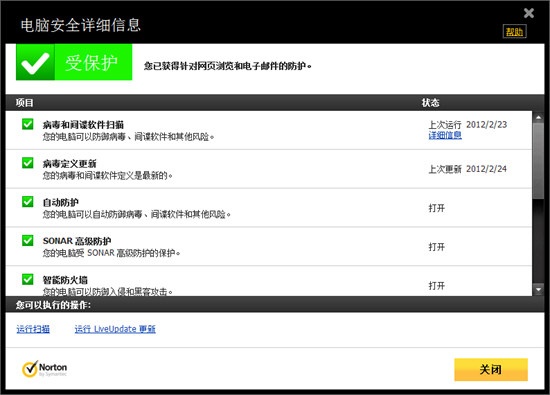This screenshot has width=550, height=395.
Task: Click description text under 病毒定义更新
Action: point(107,175)
